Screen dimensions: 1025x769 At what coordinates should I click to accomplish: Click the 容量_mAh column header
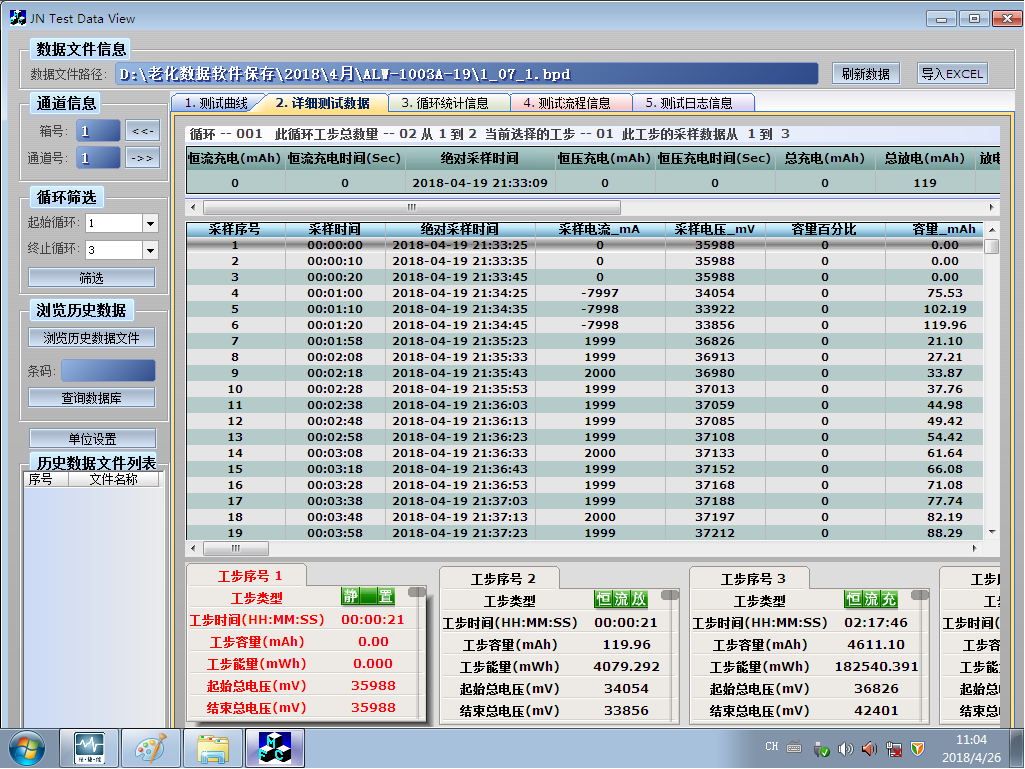pos(934,230)
